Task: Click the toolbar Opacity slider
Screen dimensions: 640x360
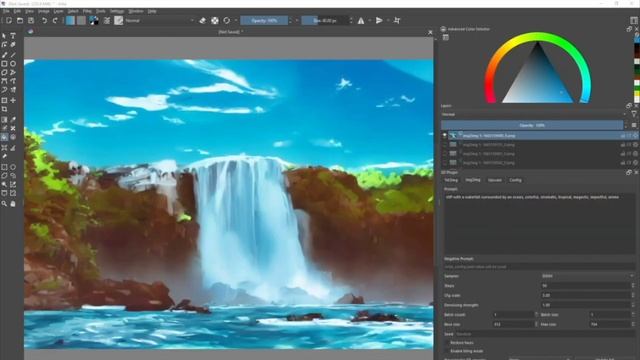Action: pos(264,20)
